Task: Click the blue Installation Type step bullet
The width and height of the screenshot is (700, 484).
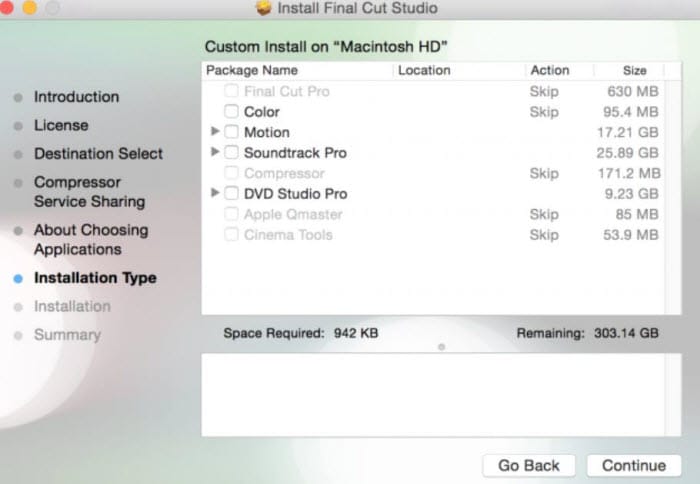Action: click(x=18, y=279)
